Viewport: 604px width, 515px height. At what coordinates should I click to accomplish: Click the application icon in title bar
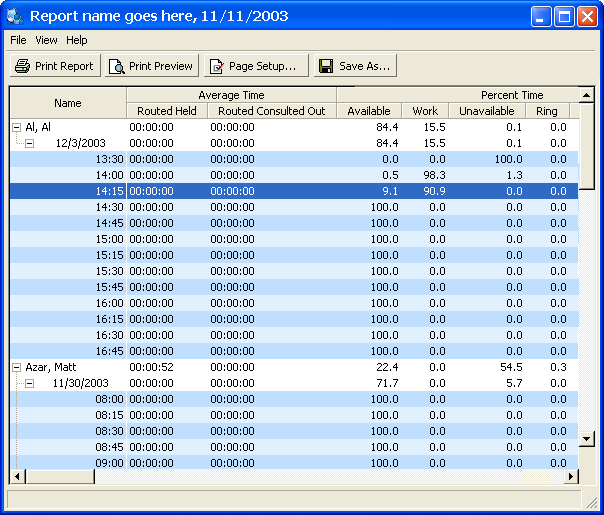tap(15, 16)
